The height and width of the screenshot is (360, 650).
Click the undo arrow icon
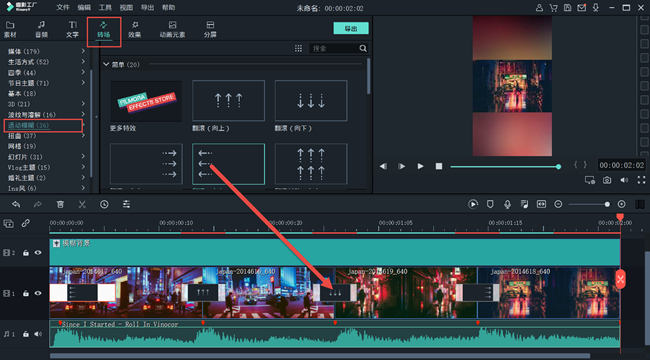(16, 204)
